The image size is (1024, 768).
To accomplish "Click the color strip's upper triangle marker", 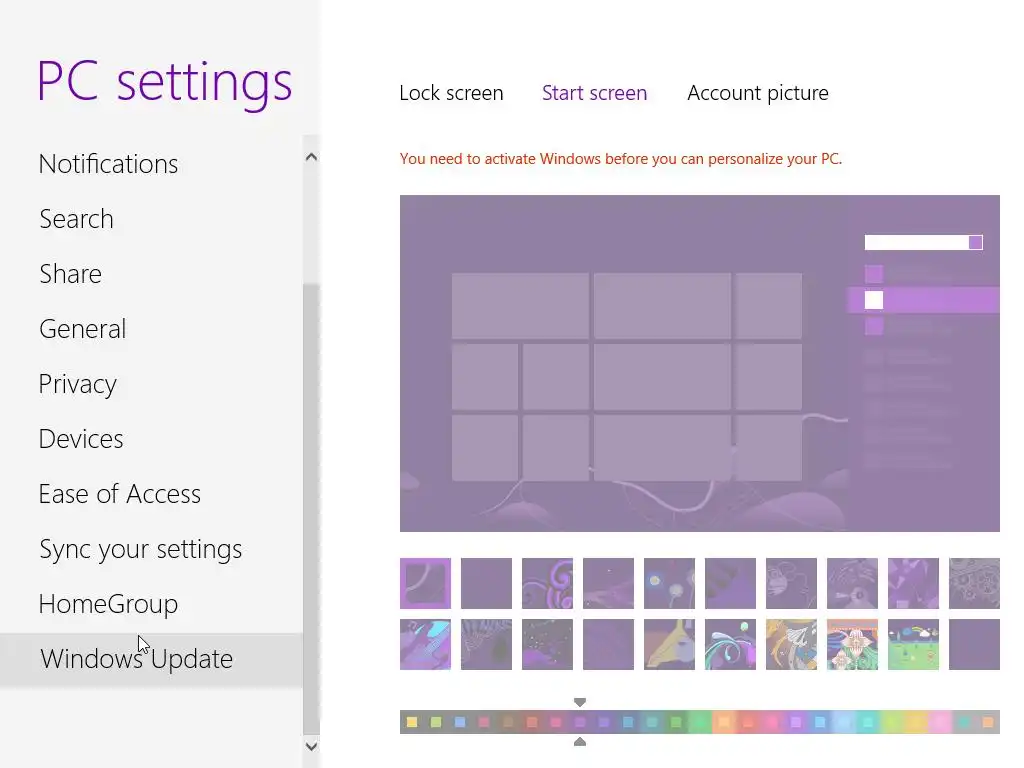I will click(x=580, y=702).
